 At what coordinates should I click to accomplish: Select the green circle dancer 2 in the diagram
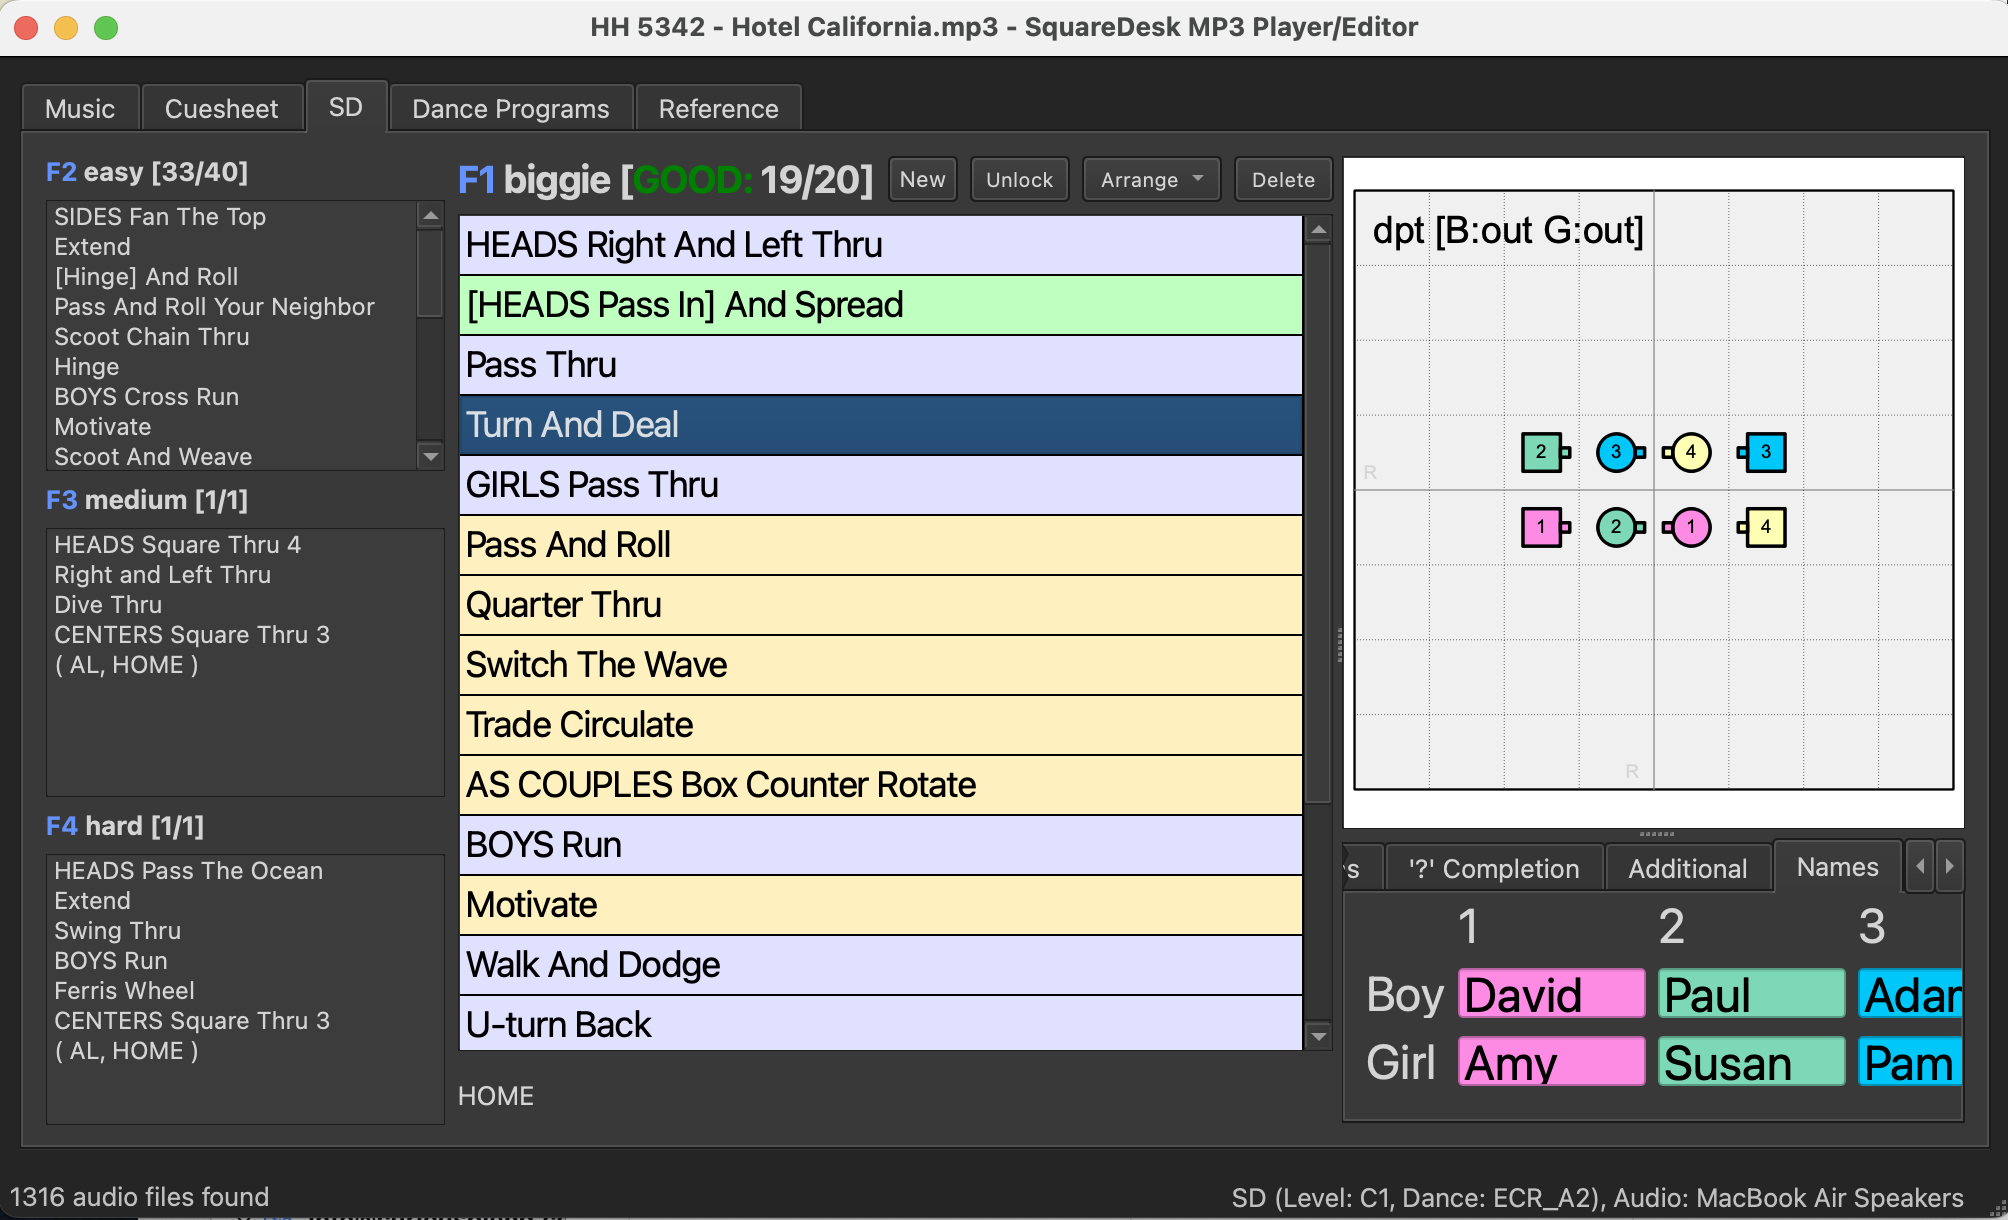point(1617,527)
